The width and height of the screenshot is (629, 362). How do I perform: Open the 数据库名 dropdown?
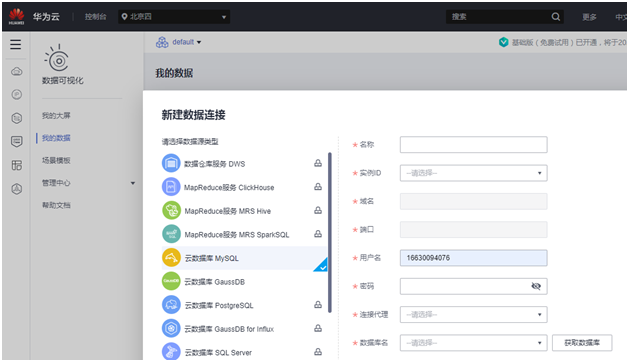pyautogui.click(x=473, y=343)
